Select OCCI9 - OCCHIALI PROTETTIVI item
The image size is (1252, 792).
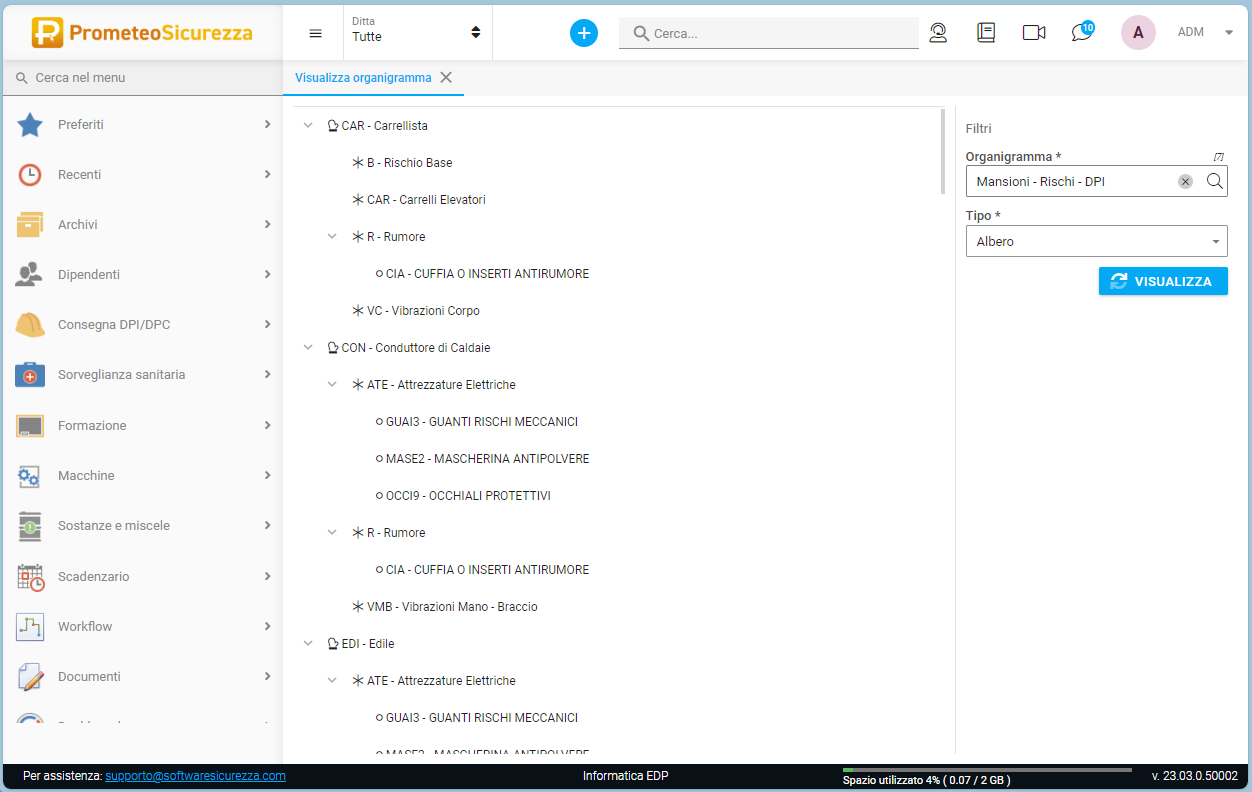463,496
